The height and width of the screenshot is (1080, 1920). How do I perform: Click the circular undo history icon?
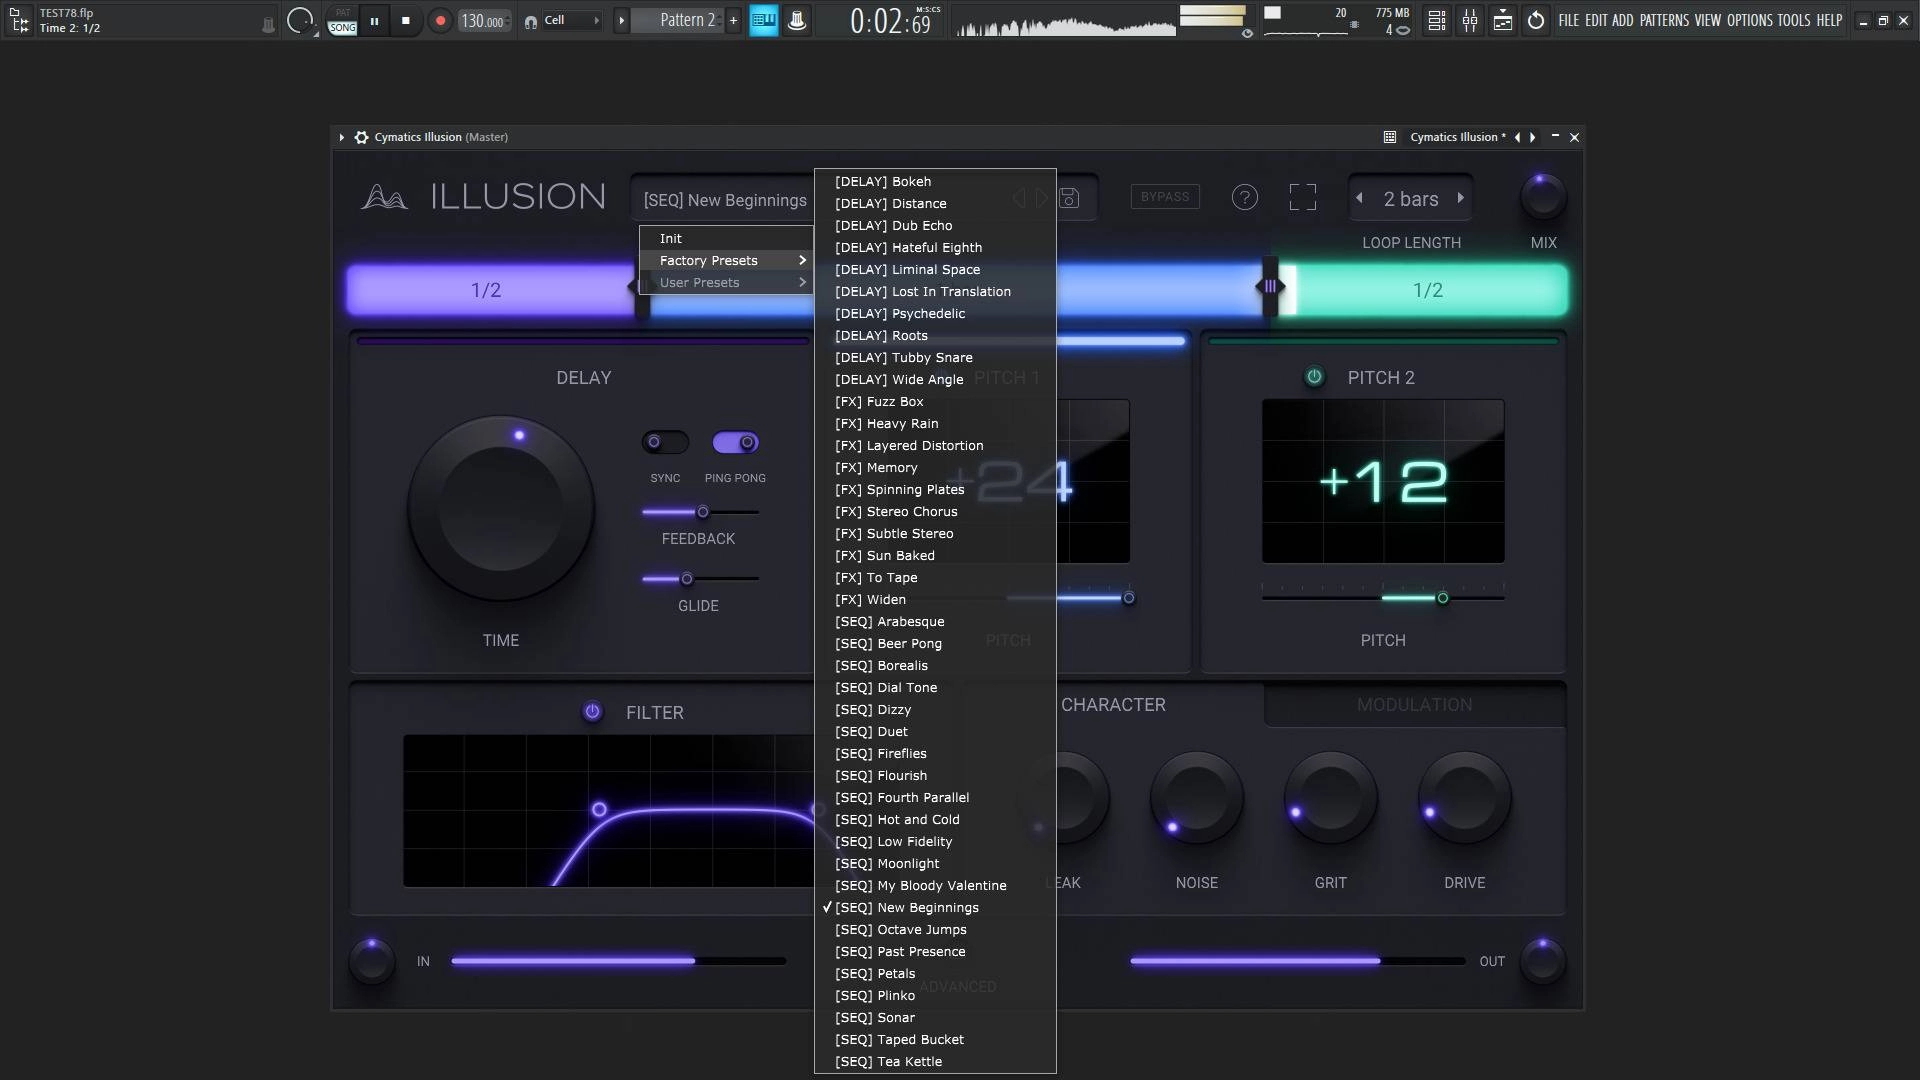(x=1536, y=20)
